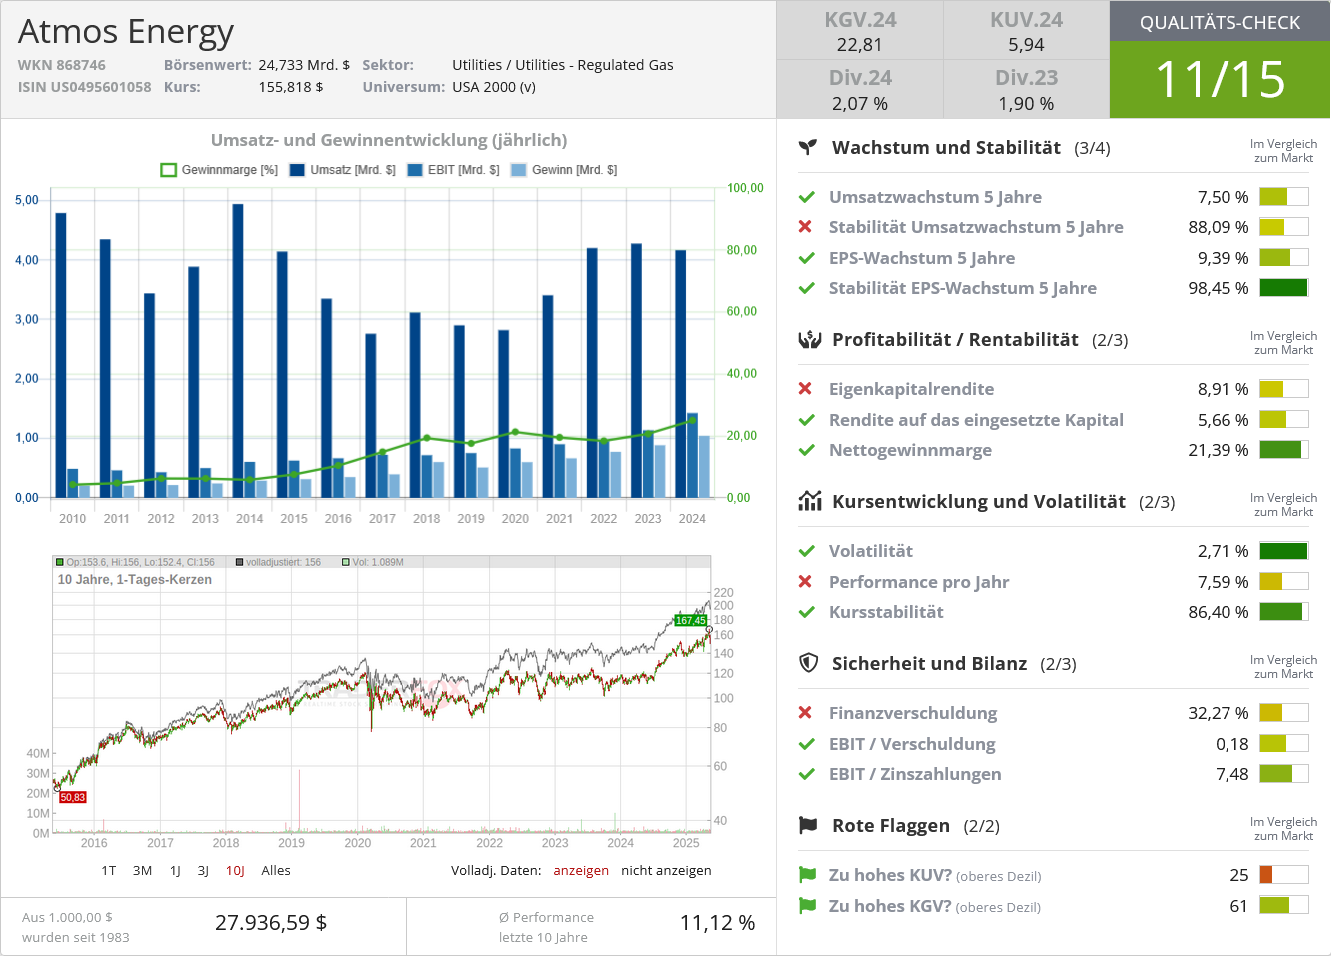Click the Wachstum und Stabilität plant icon
The width and height of the screenshot is (1332, 956).
[x=808, y=147]
